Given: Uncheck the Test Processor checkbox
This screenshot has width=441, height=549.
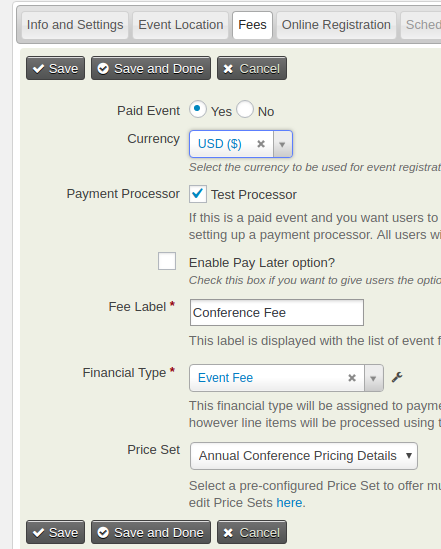Looking at the screenshot, I should coord(198,194).
